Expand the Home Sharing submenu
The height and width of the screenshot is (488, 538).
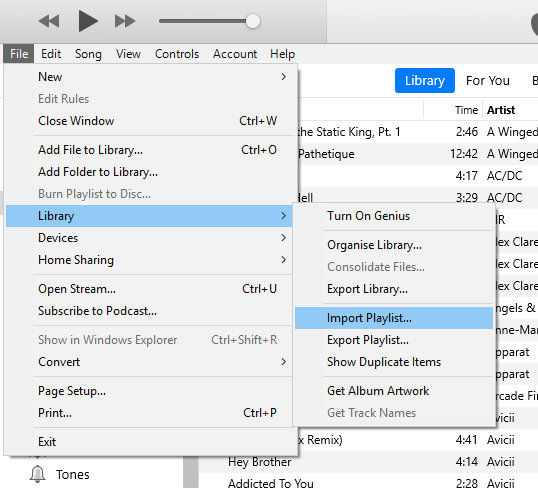(149, 260)
